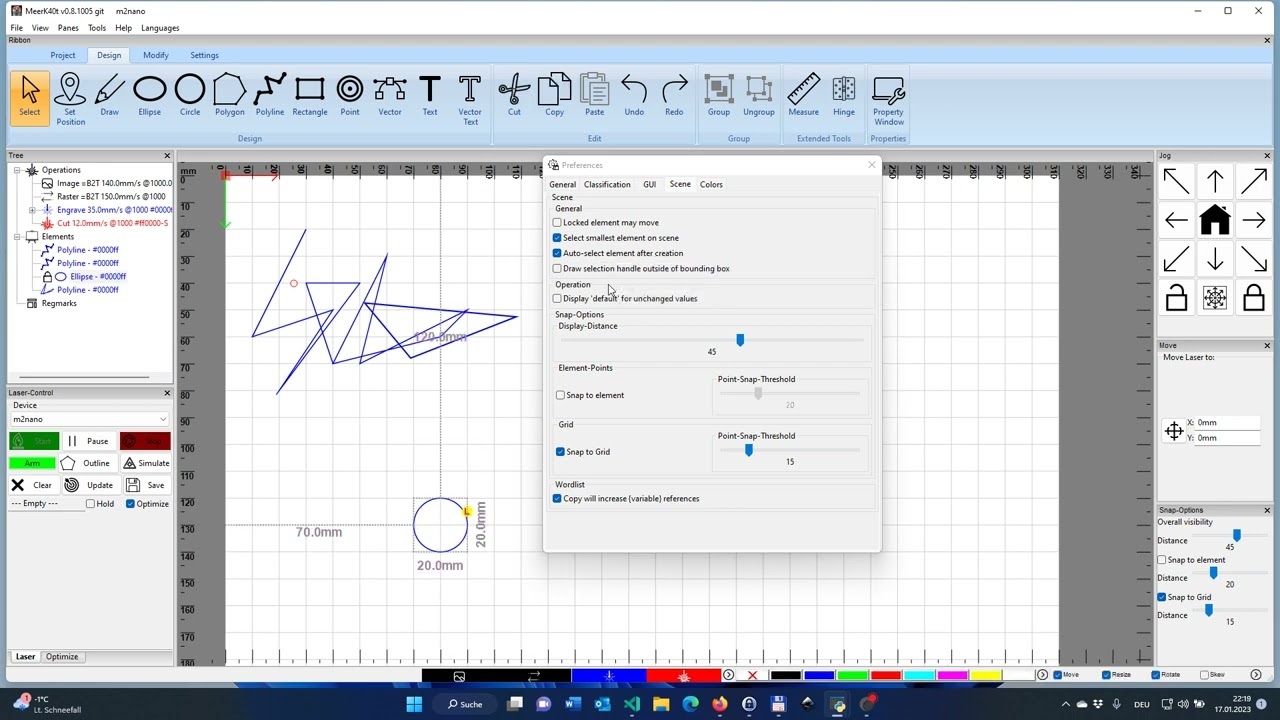Switch to the Modify ribbon tab

click(x=155, y=55)
